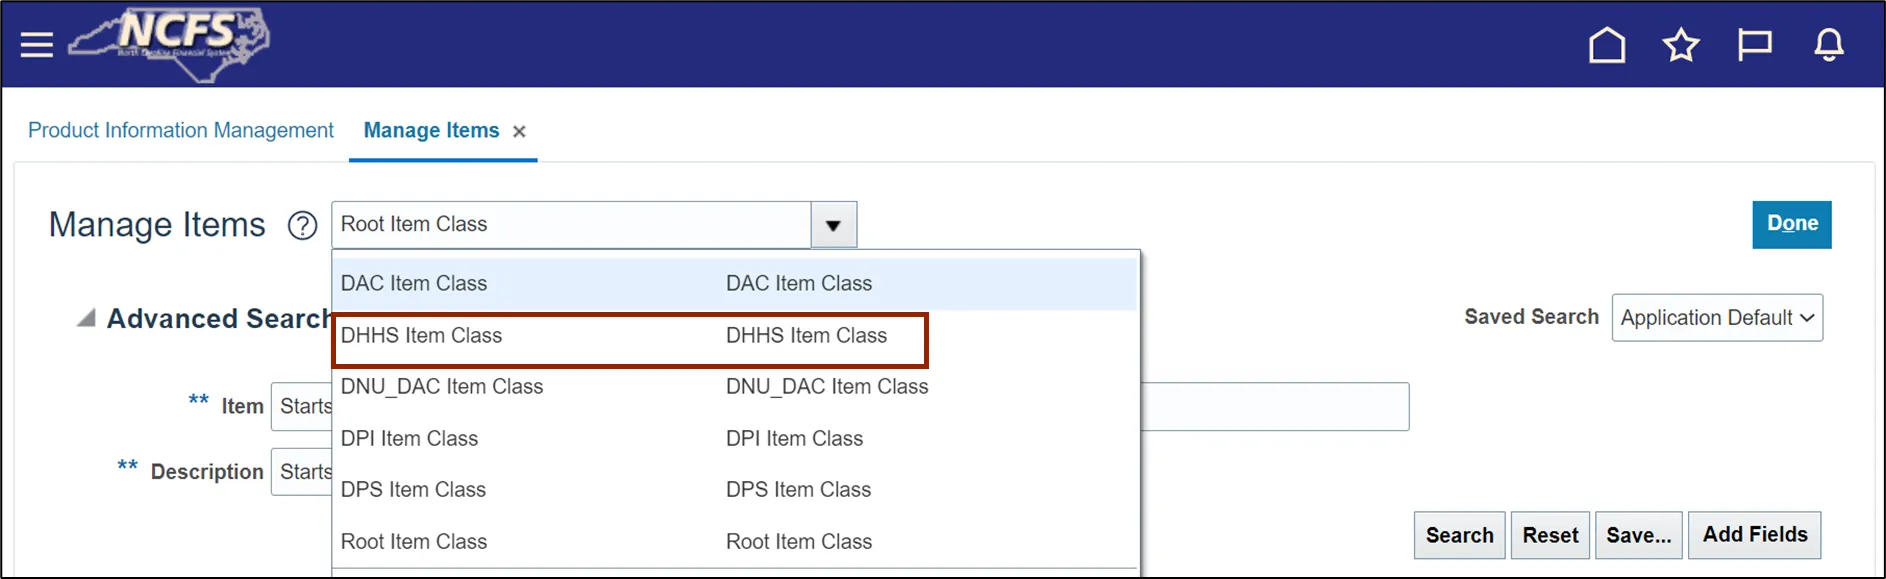Open the item class dropdown arrow

click(833, 225)
